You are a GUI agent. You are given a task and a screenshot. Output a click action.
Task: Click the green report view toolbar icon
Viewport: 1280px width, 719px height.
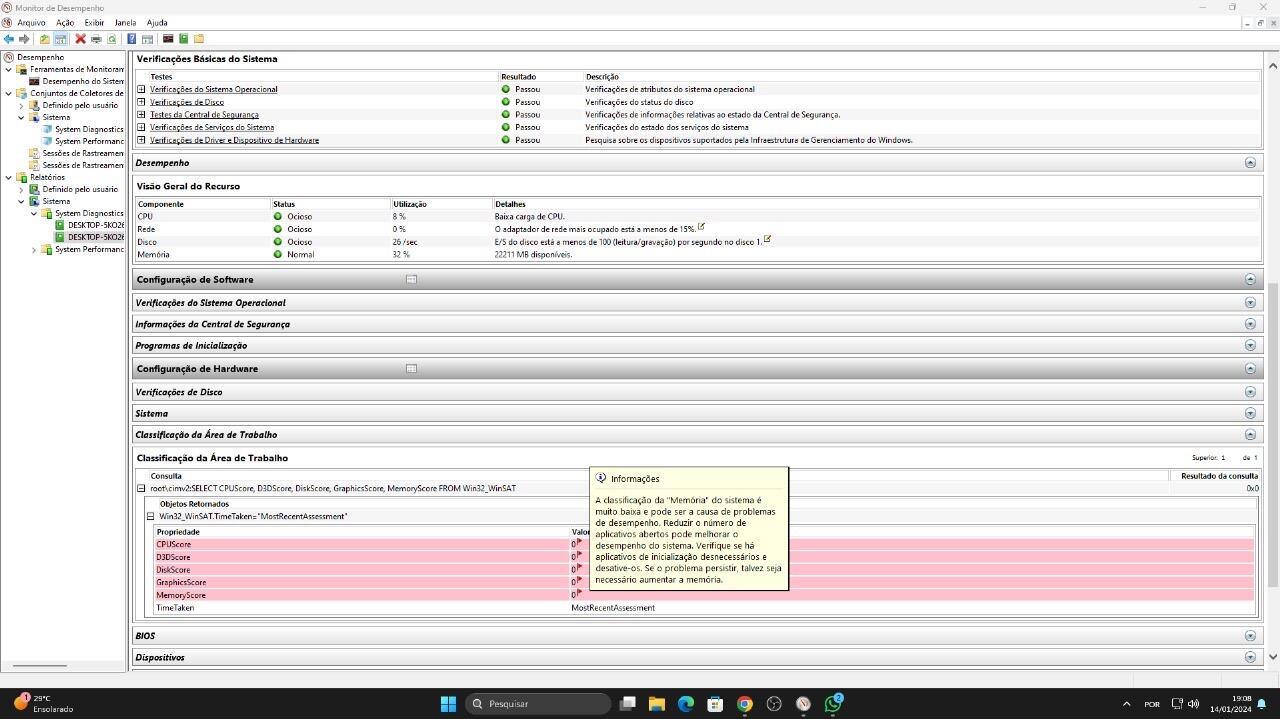coord(183,39)
